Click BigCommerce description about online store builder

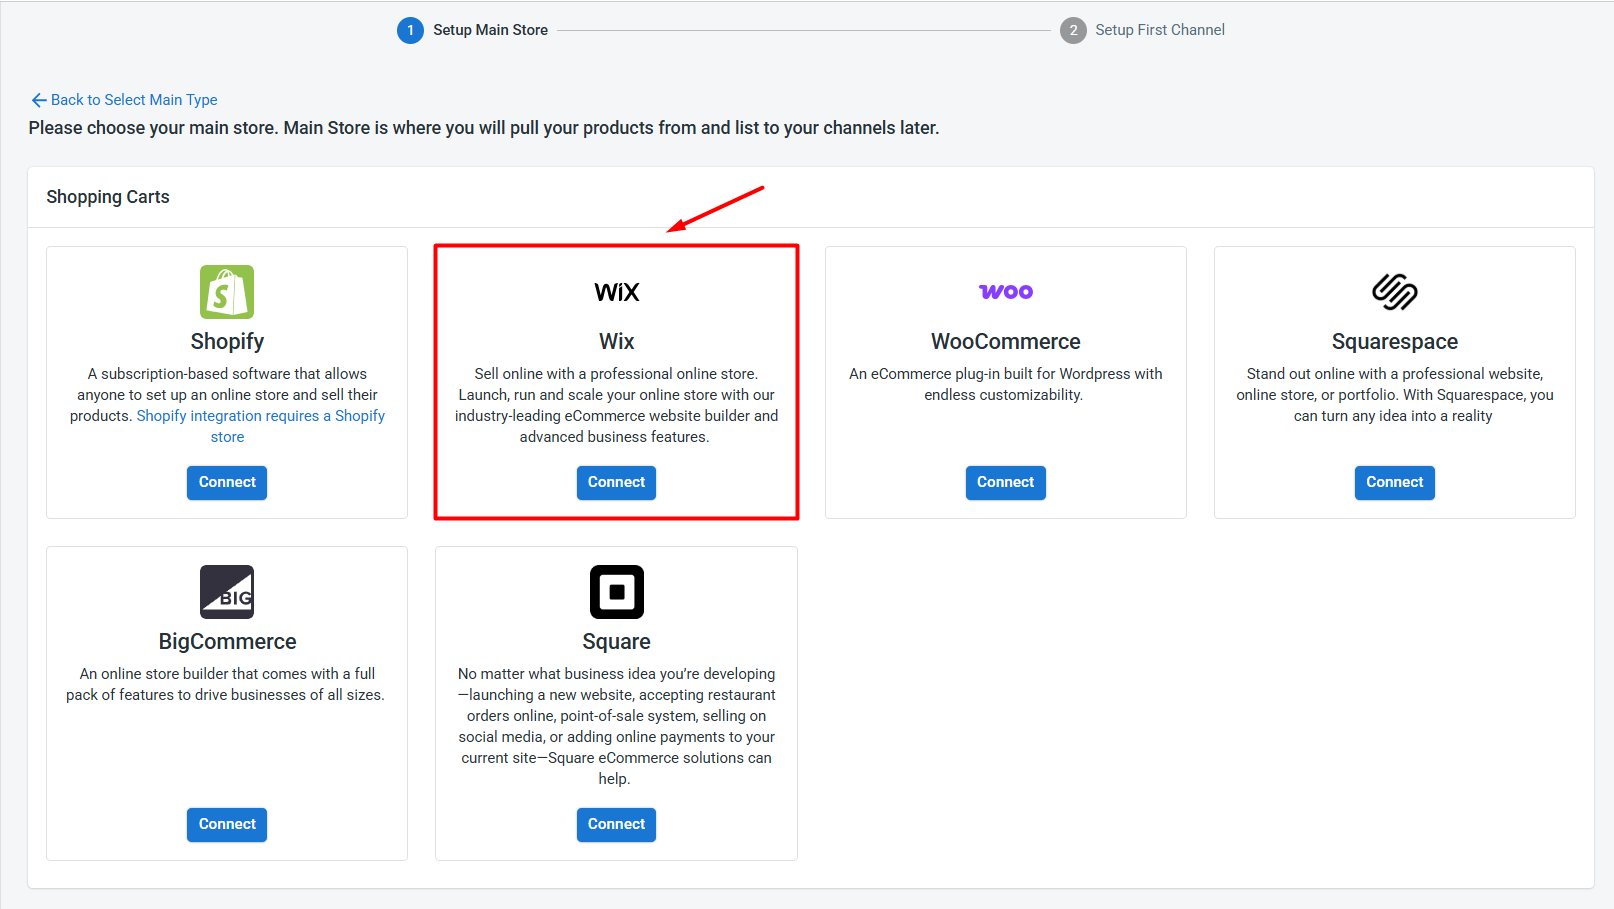[226, 684]
